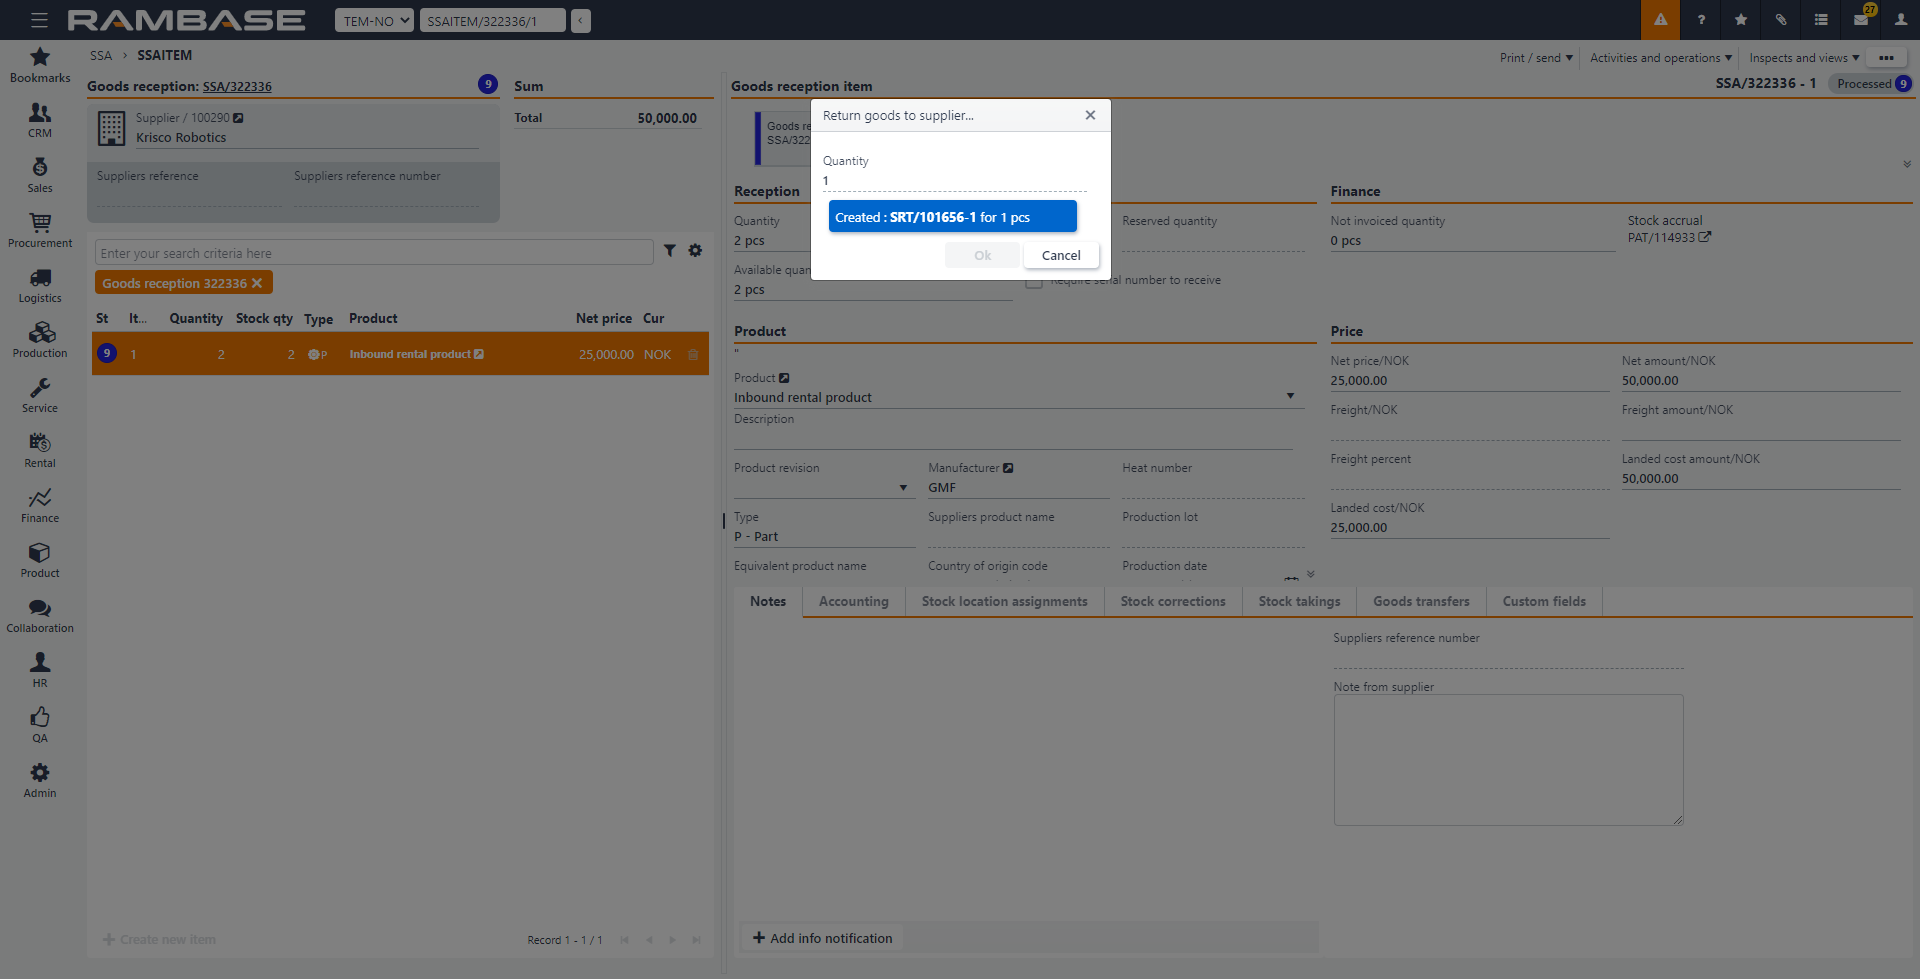
Task: Open the Procurement module in sidebar
Action: coord(40,230)
